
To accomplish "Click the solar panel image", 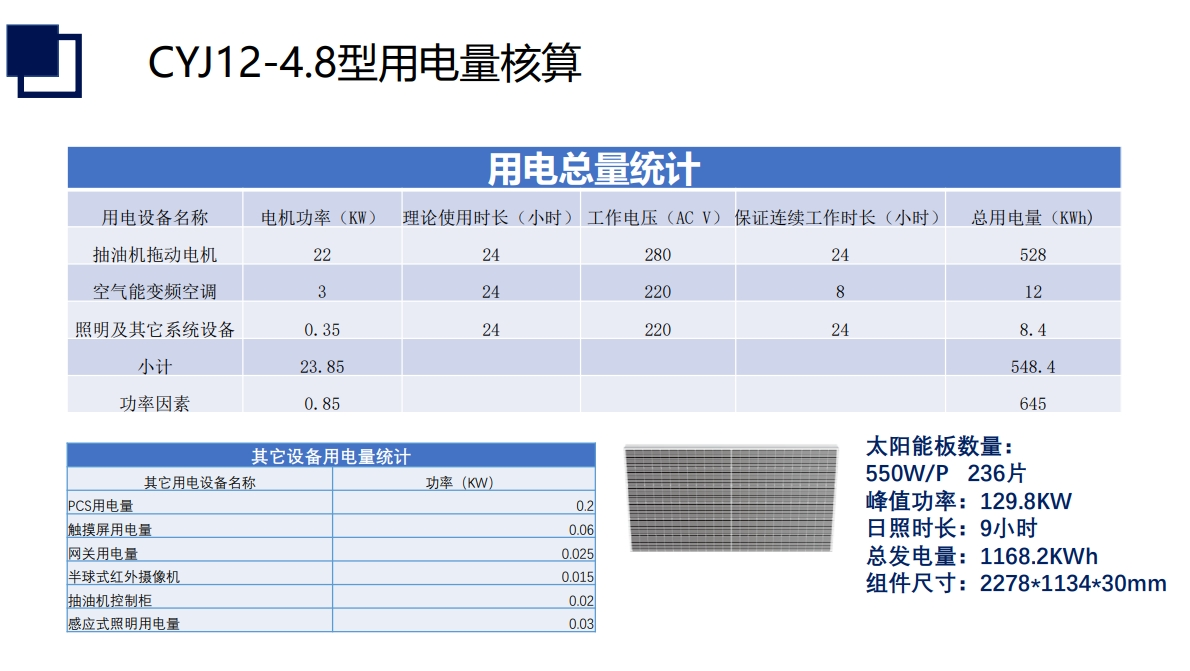I will point(731,499).
